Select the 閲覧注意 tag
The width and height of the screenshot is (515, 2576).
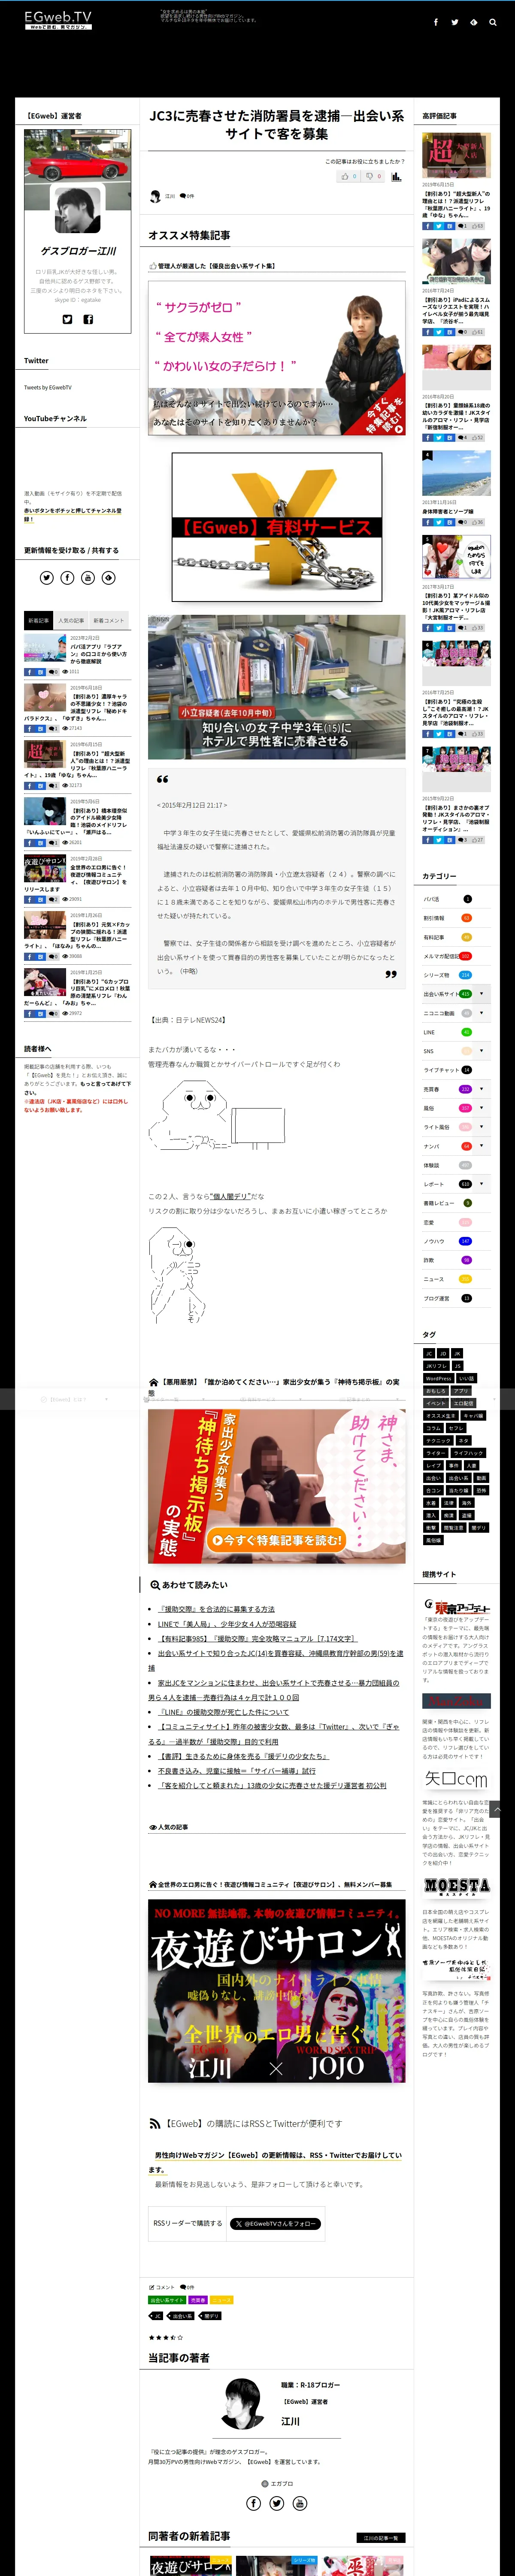click(453, 1528)
